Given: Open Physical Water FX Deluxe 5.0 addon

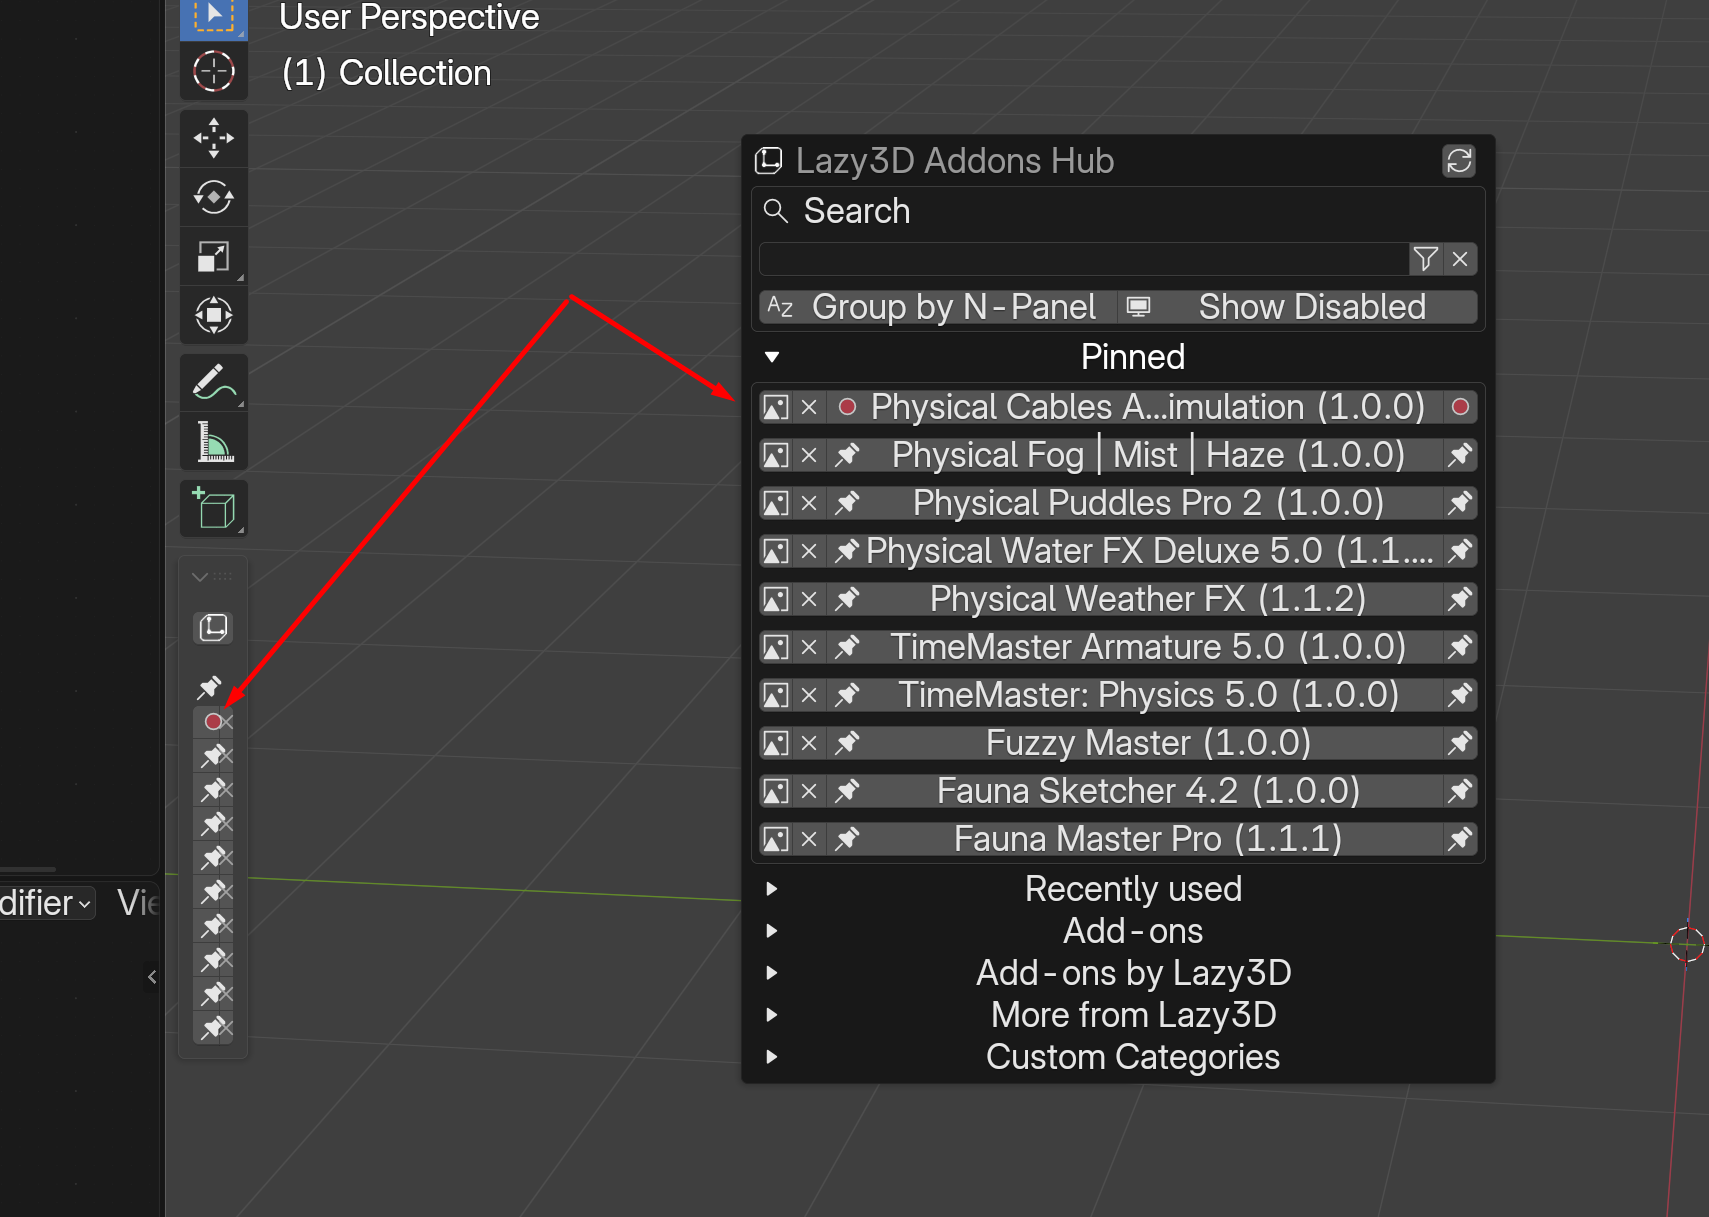Looking at the screenshot, I should click(x=1135, y=551).
